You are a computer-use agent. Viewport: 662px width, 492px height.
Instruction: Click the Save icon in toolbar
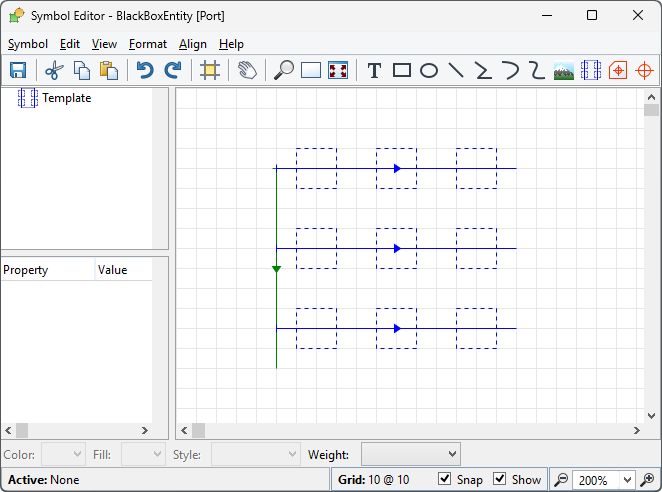point(18,70)
